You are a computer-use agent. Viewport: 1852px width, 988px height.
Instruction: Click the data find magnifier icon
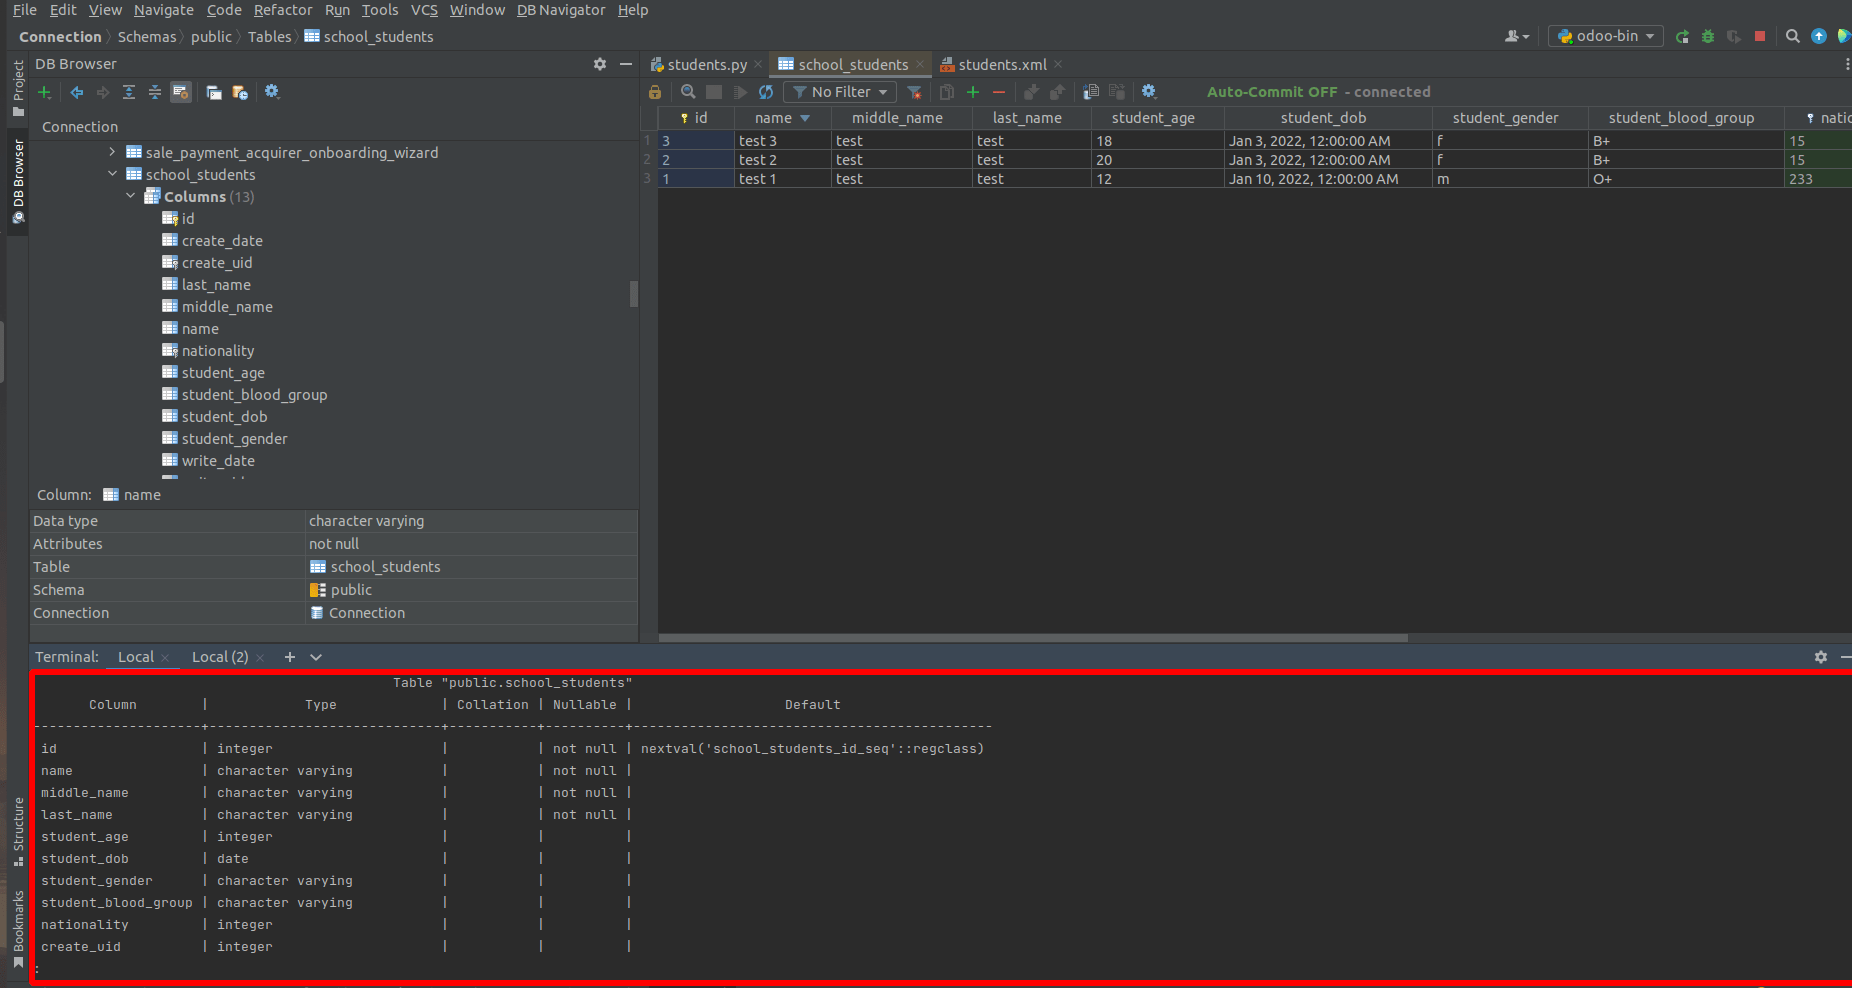688,92
